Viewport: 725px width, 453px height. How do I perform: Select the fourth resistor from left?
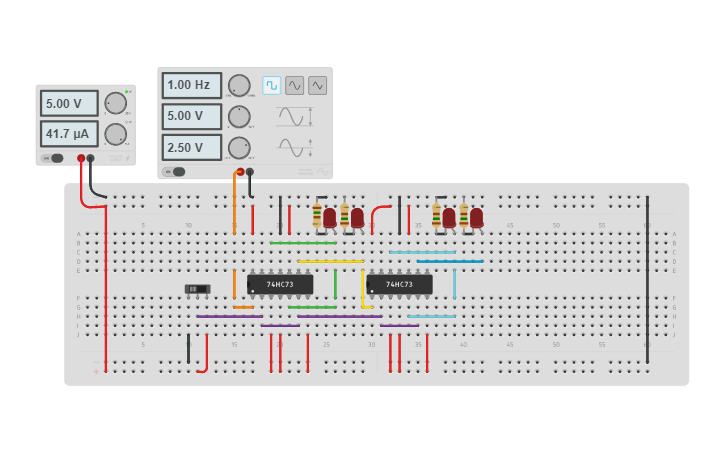(464, 215)
